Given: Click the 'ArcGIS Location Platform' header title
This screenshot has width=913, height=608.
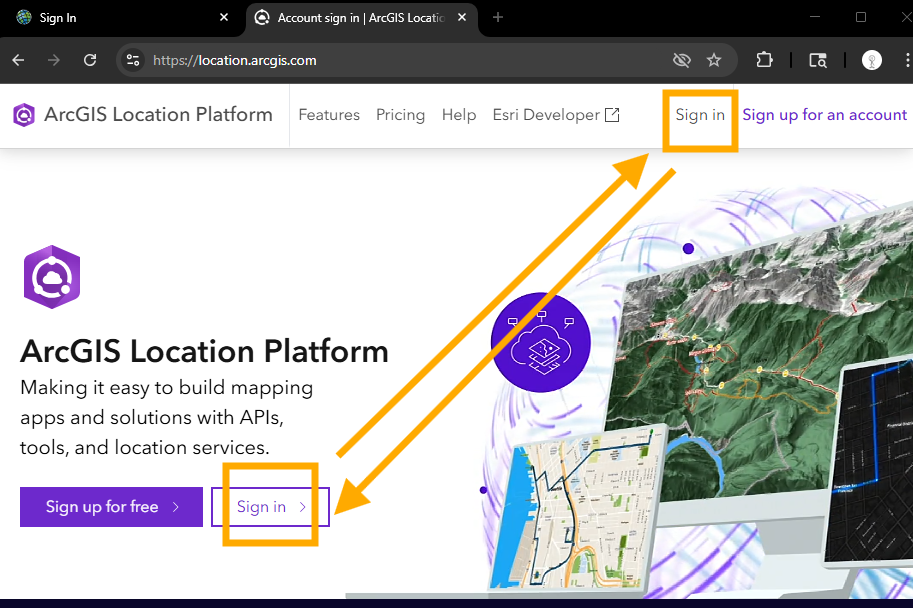Looking at the screenshot, I should click(x=158, y=115).
